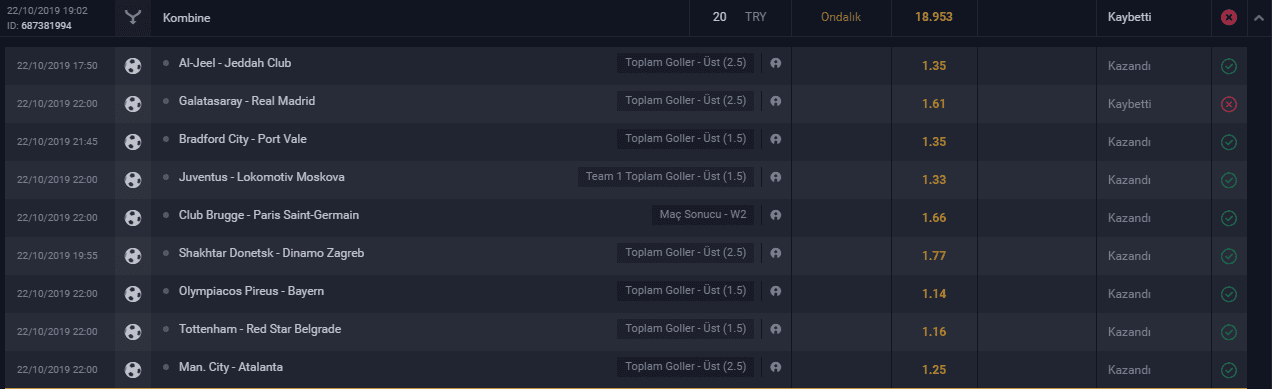The width and height of the screenshot is (1272, 389).
Task: Select the Kombine bet header label
Action: coord(185,17)
